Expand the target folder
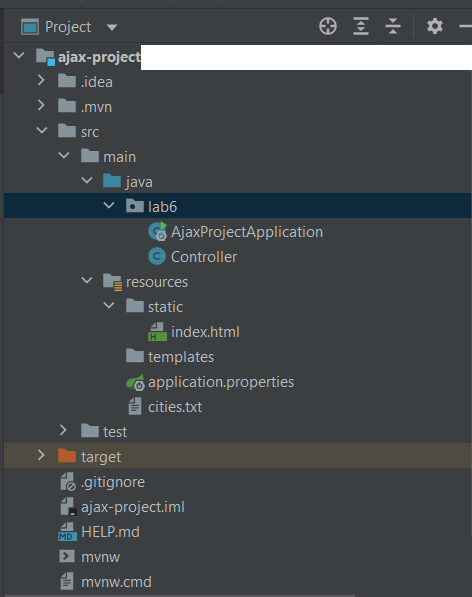 41,455
